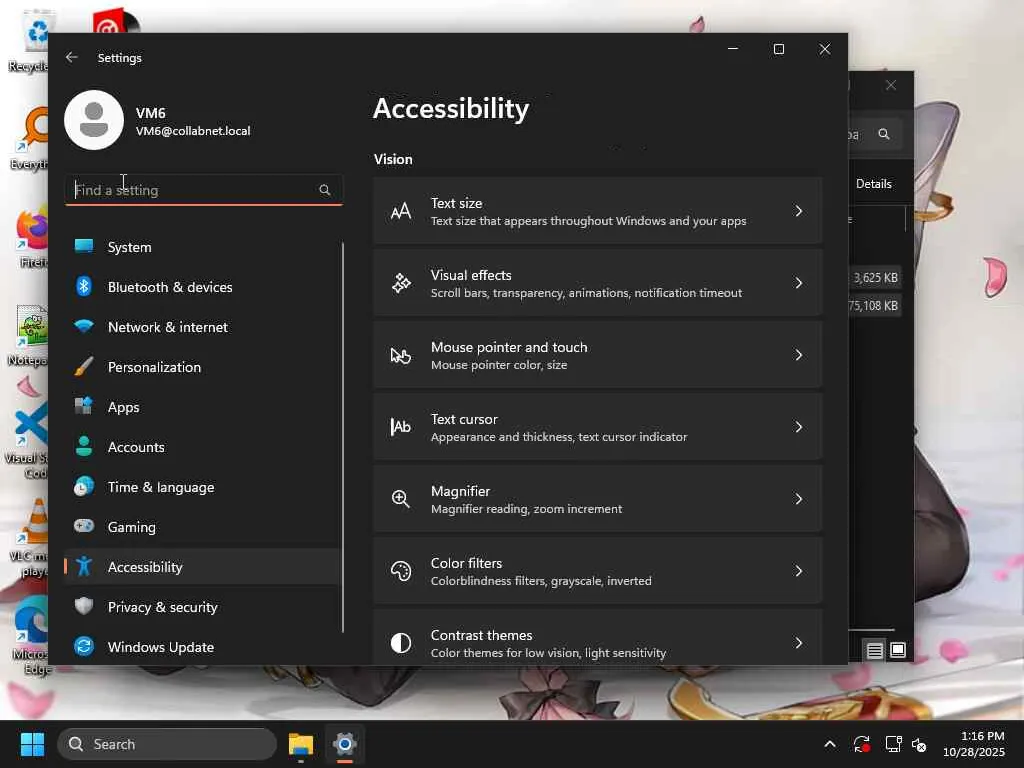Open Magnifier settings card

598,499
